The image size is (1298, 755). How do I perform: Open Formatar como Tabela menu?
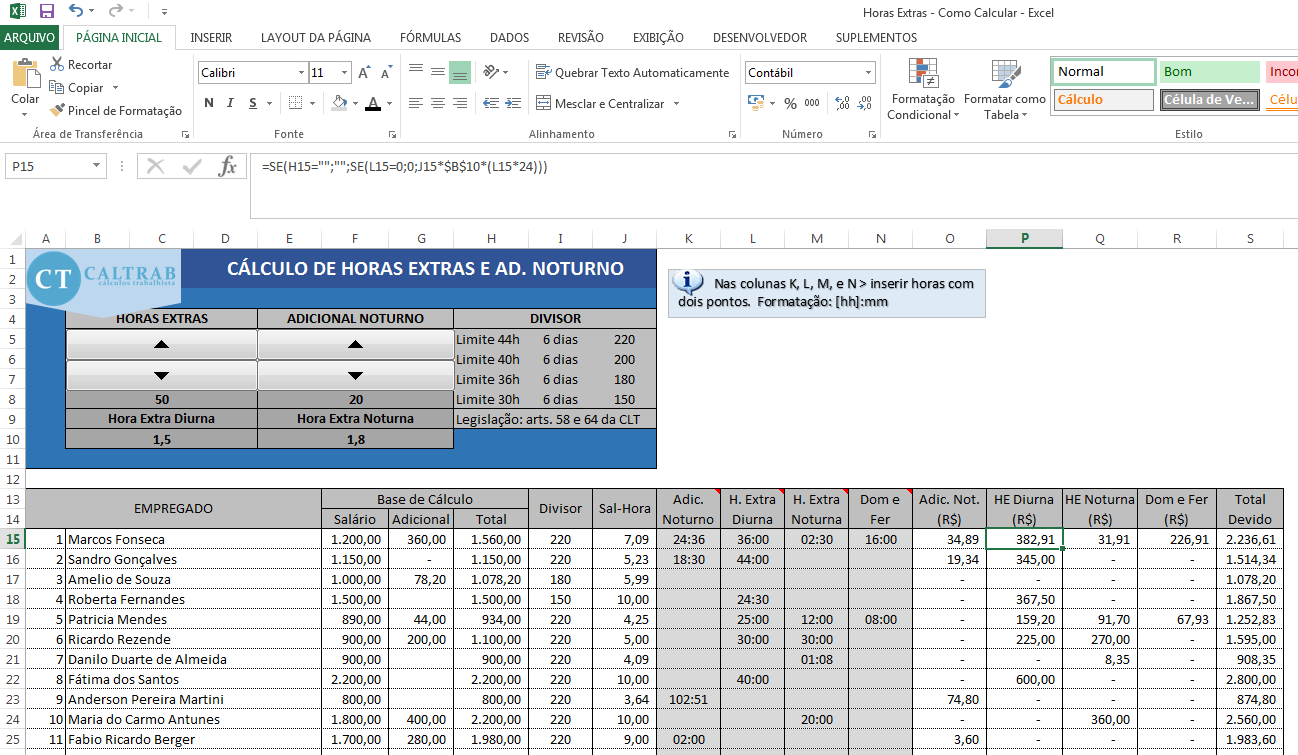(1005, 90)
